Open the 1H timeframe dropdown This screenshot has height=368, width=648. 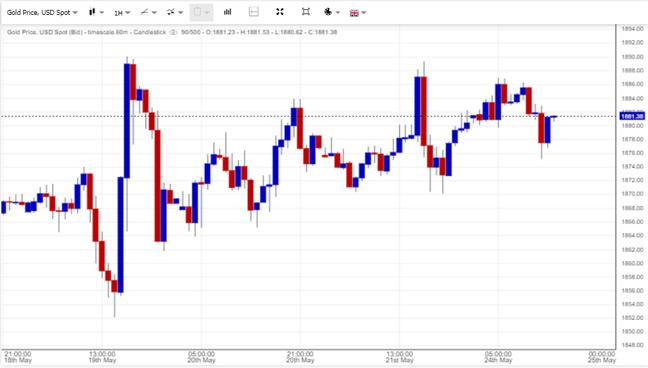122,13
